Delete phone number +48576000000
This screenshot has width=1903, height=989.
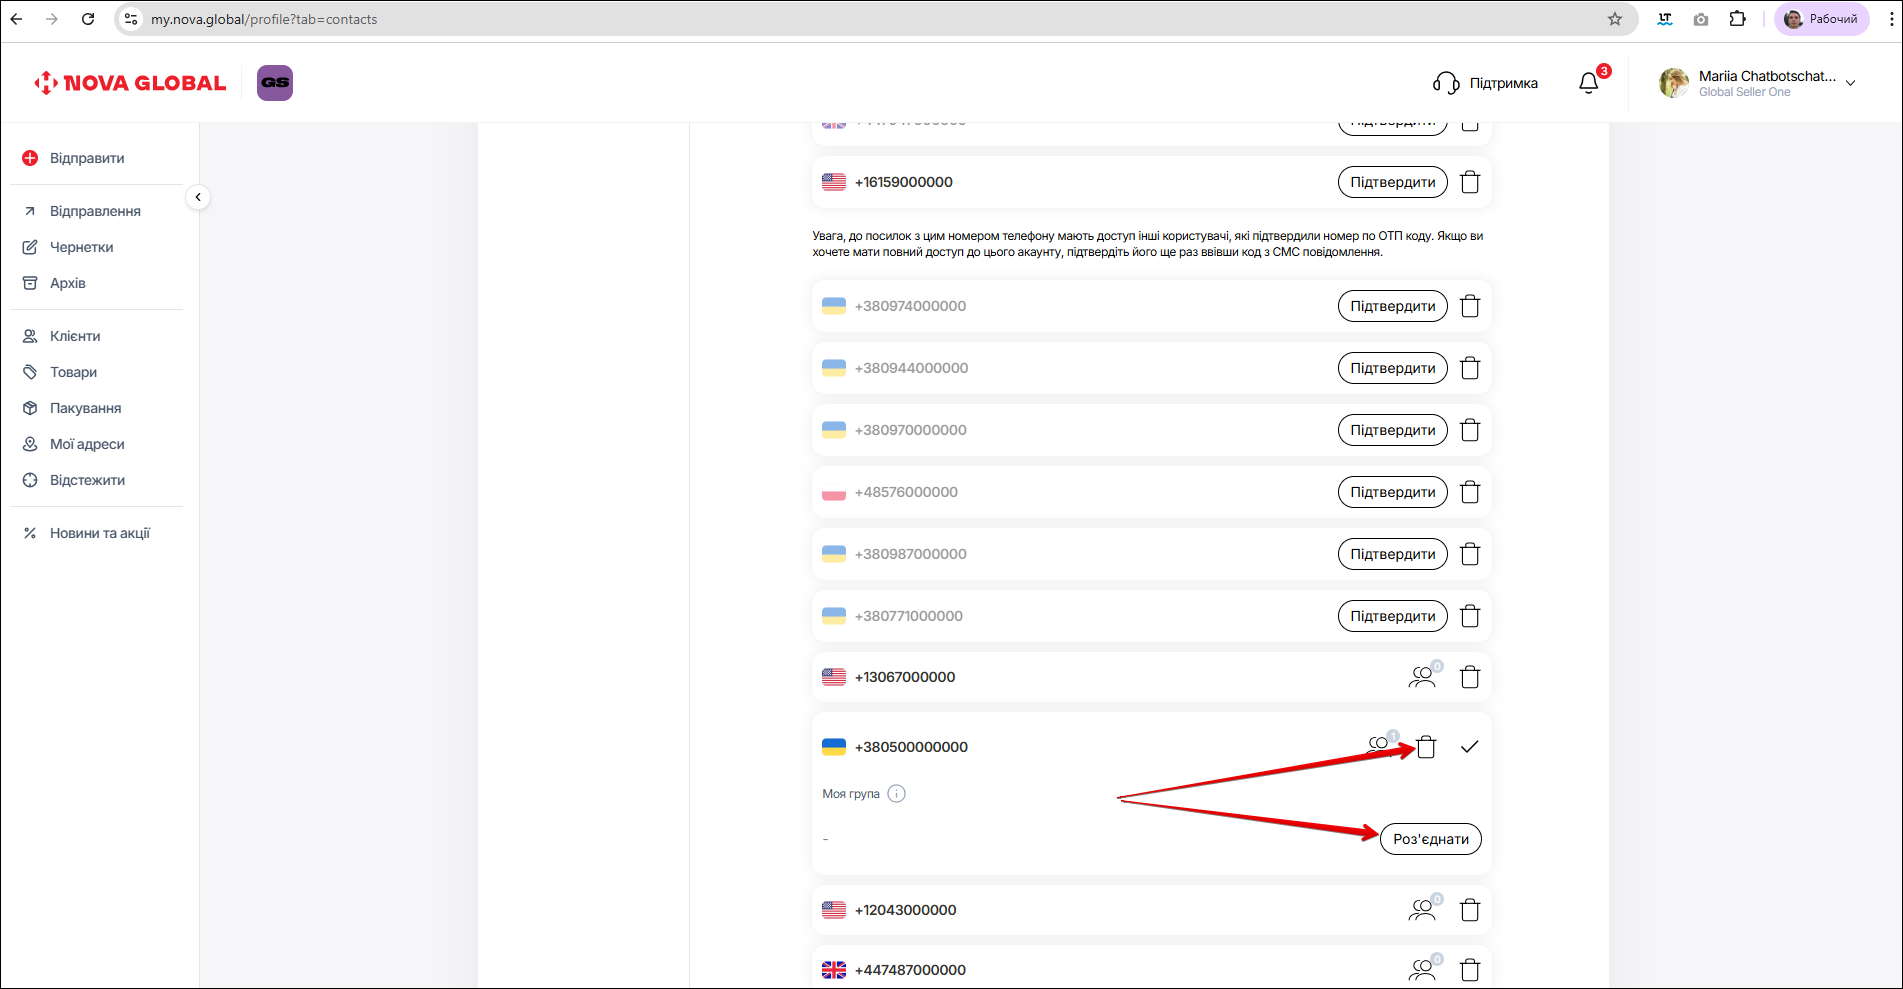[1470, 492]
